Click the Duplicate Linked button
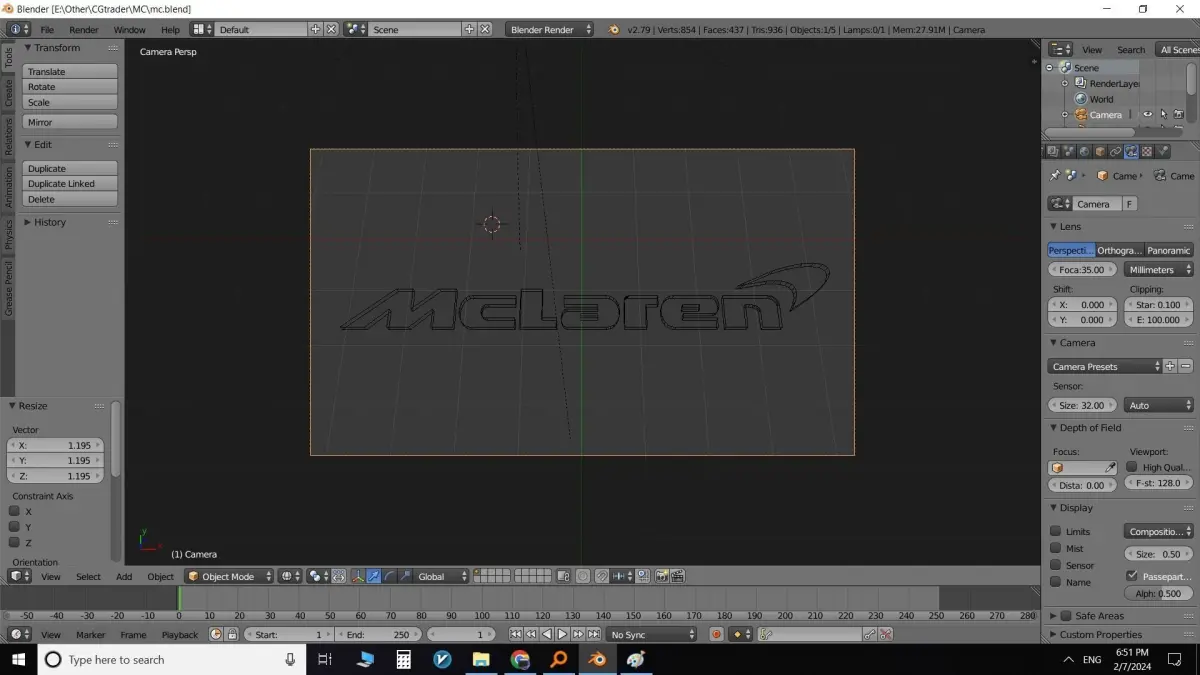The width and height of the screenshot is (1200, 675). (70, 184)
